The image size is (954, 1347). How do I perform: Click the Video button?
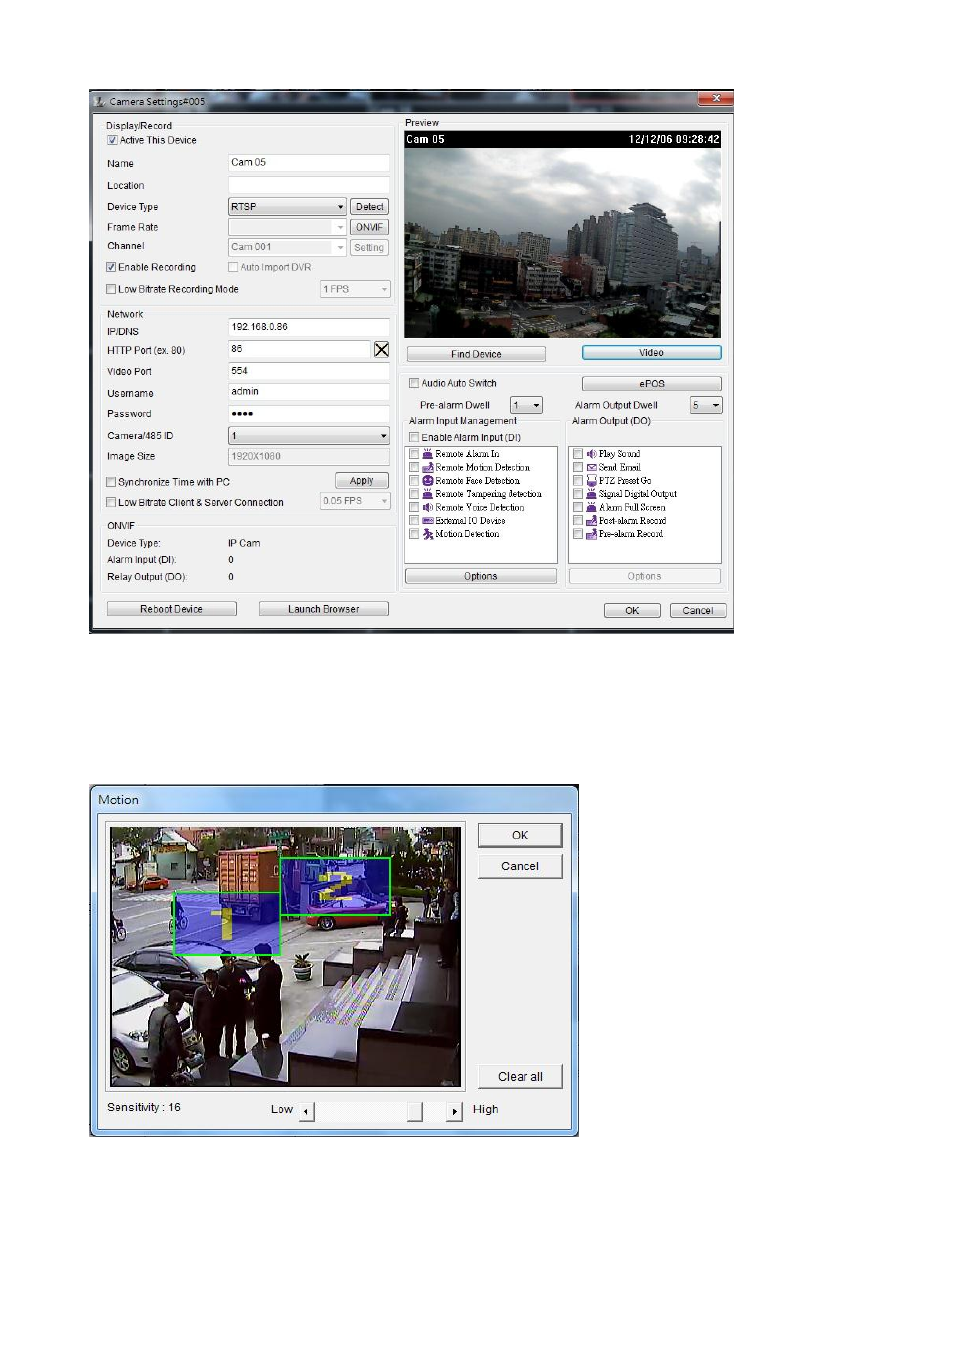[652, 353]
